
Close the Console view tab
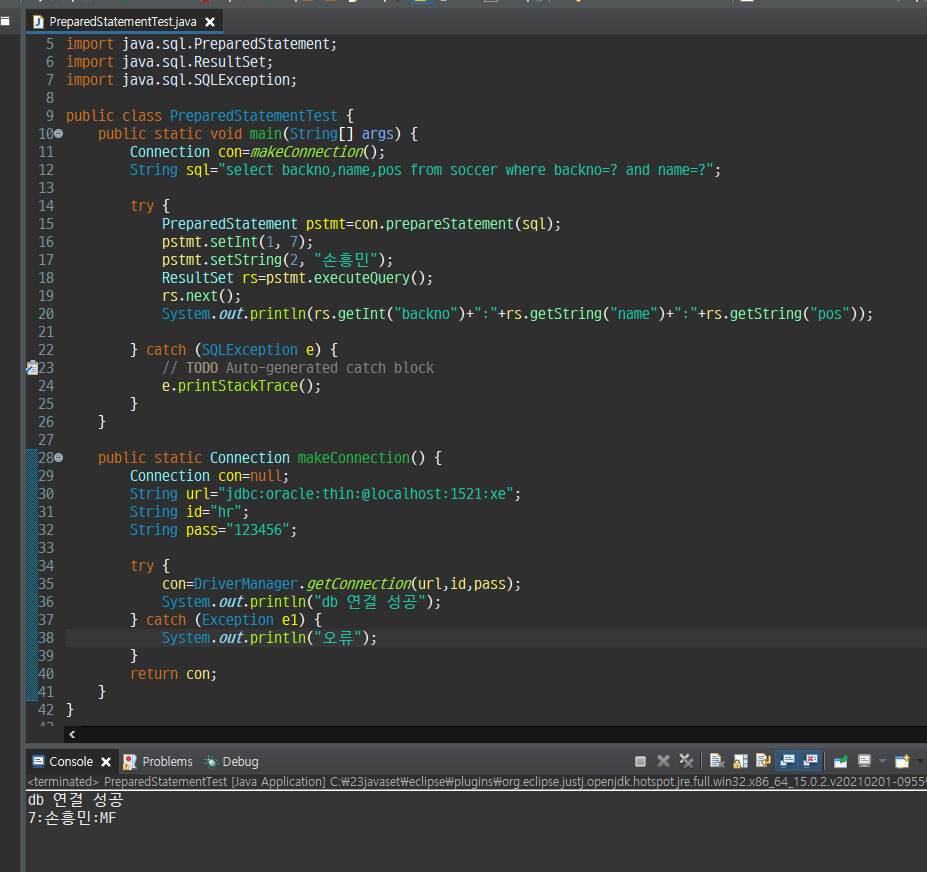[x=106, y=761]
